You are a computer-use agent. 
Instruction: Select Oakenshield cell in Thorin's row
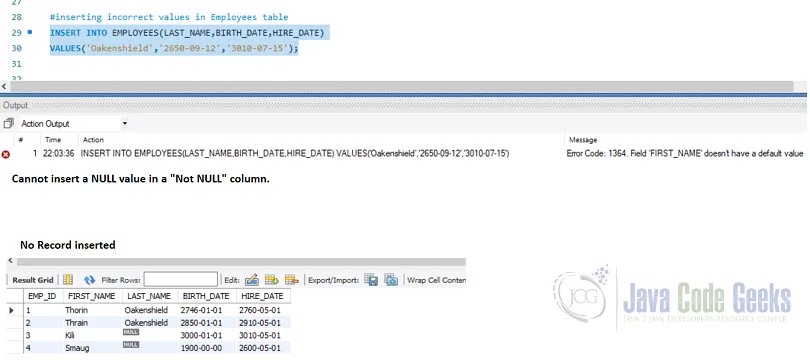pyautogui.click(x=150, y=310)
